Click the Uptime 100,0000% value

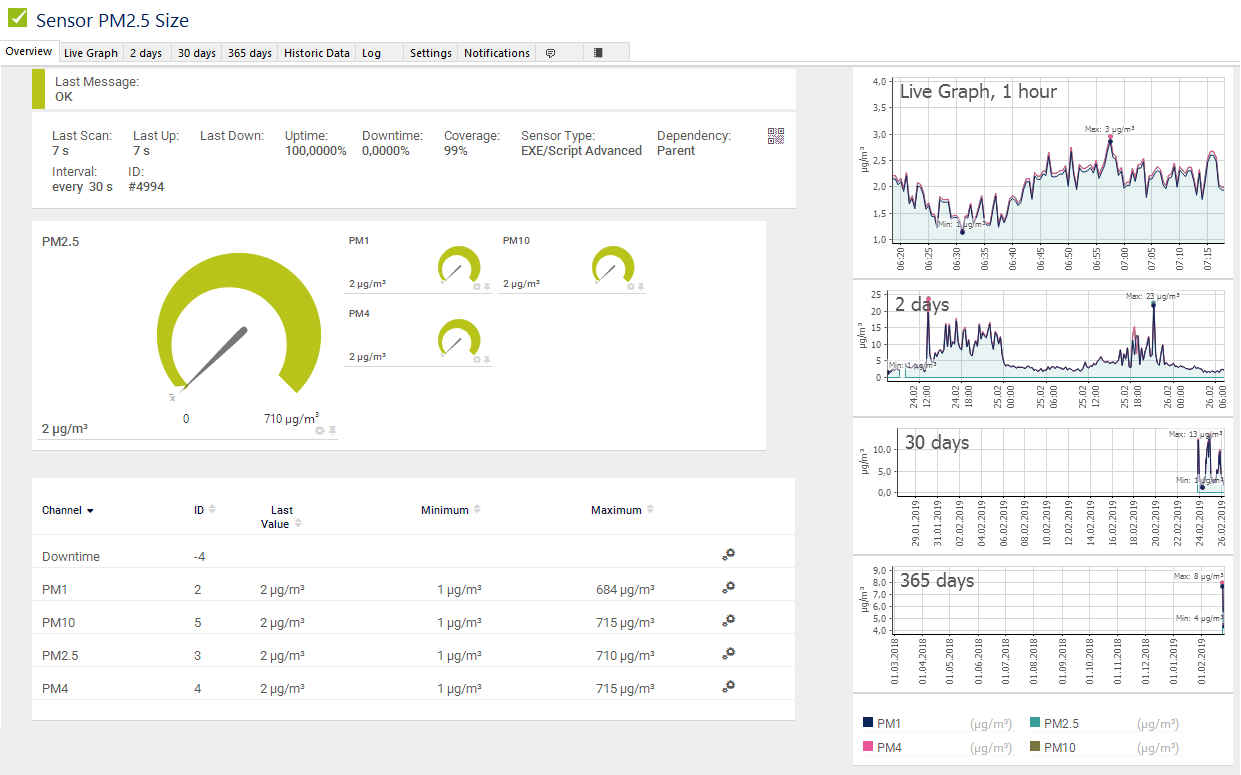coord(316,151)
